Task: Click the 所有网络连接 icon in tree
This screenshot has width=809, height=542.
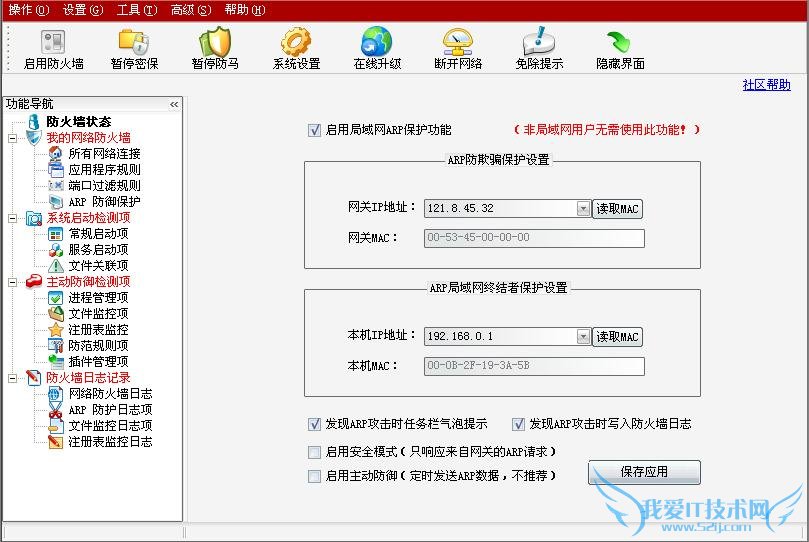Action: 55,153
